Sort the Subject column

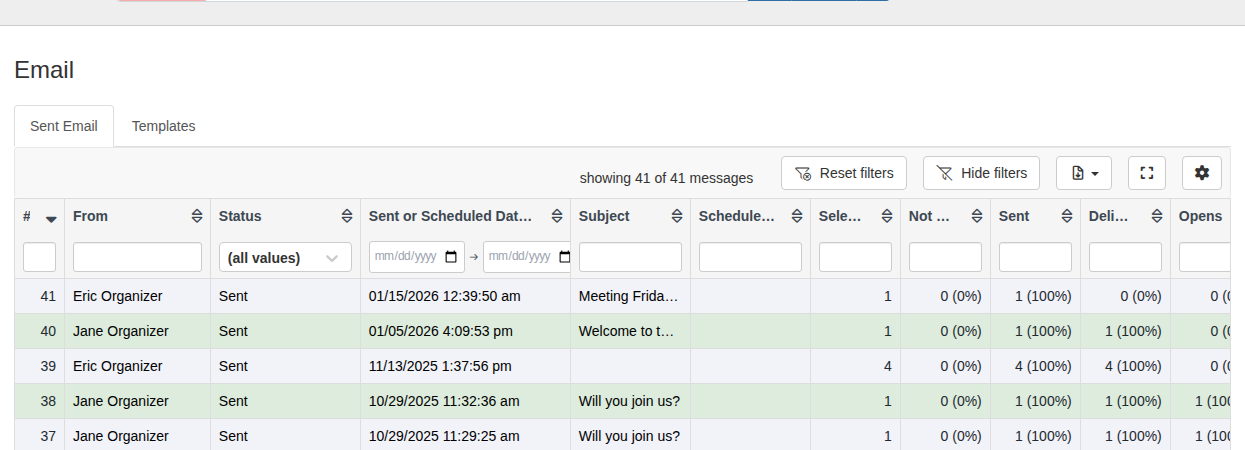pos(677,216)
